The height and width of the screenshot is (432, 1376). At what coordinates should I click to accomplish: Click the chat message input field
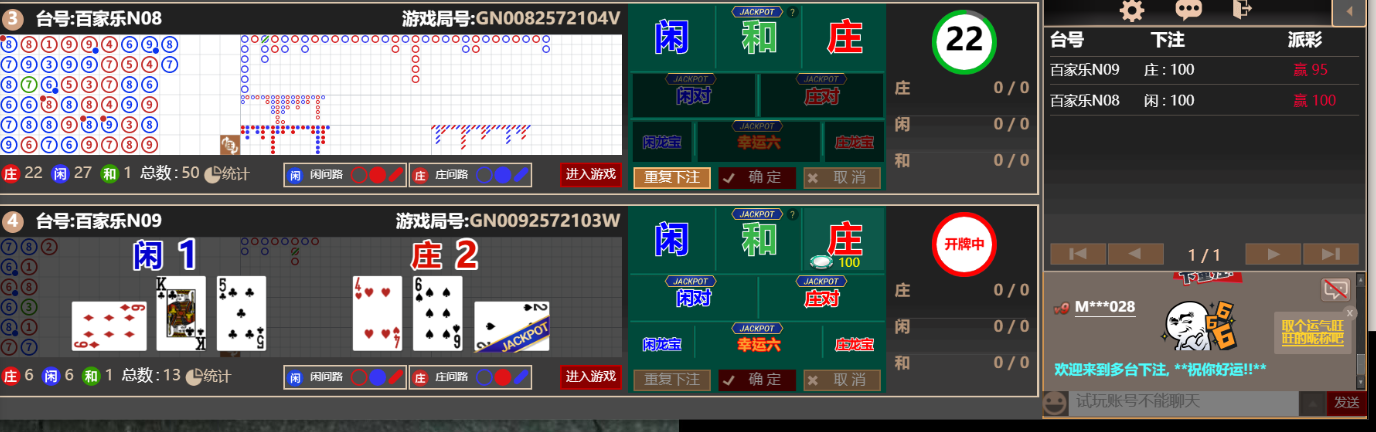point(1183,402)
